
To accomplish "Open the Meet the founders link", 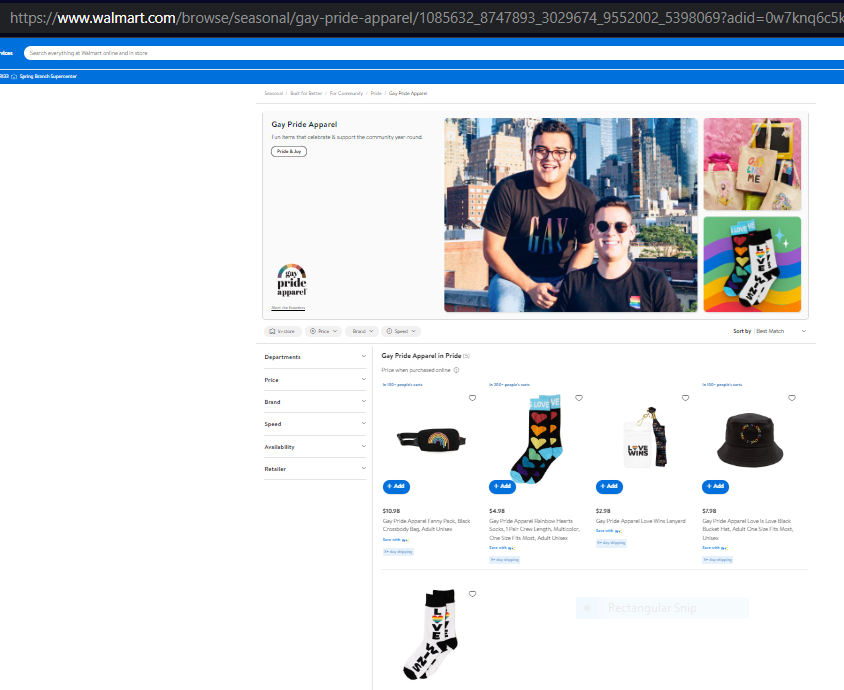I will [x=288, y=308].
